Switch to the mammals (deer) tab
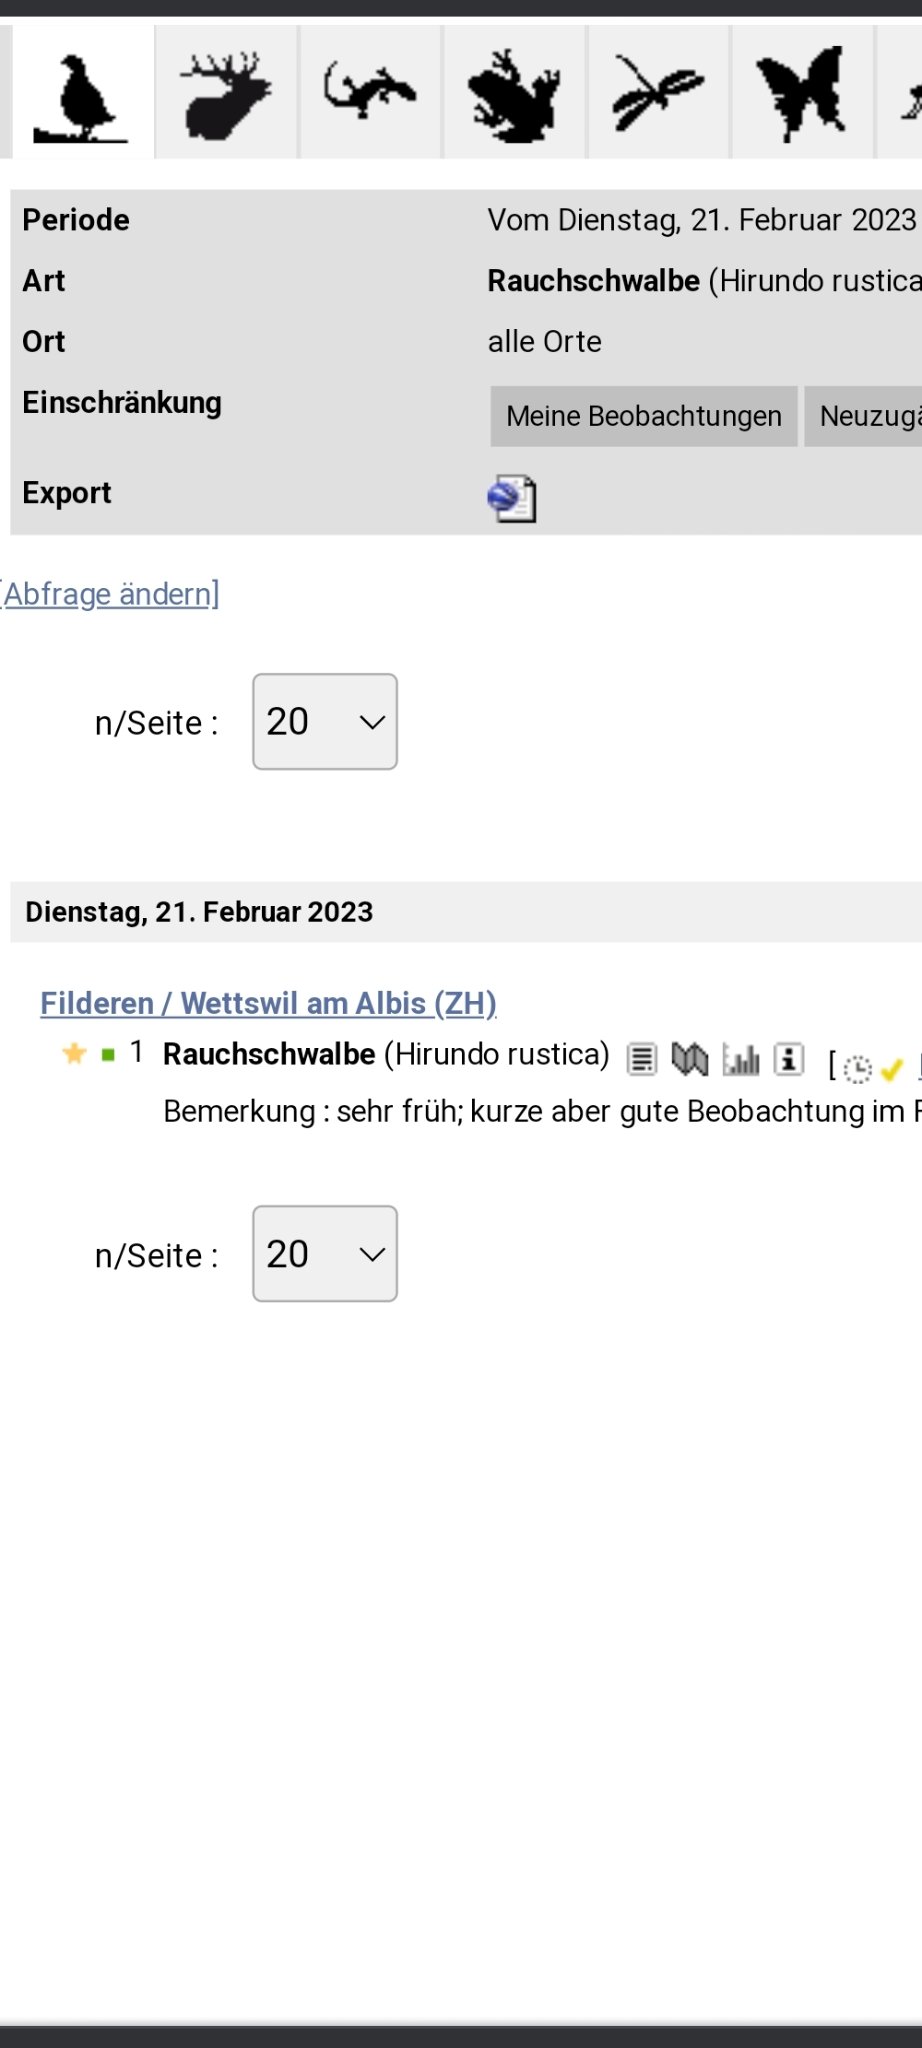Viewport: 922px width, 2048px height. click(226, 95)
